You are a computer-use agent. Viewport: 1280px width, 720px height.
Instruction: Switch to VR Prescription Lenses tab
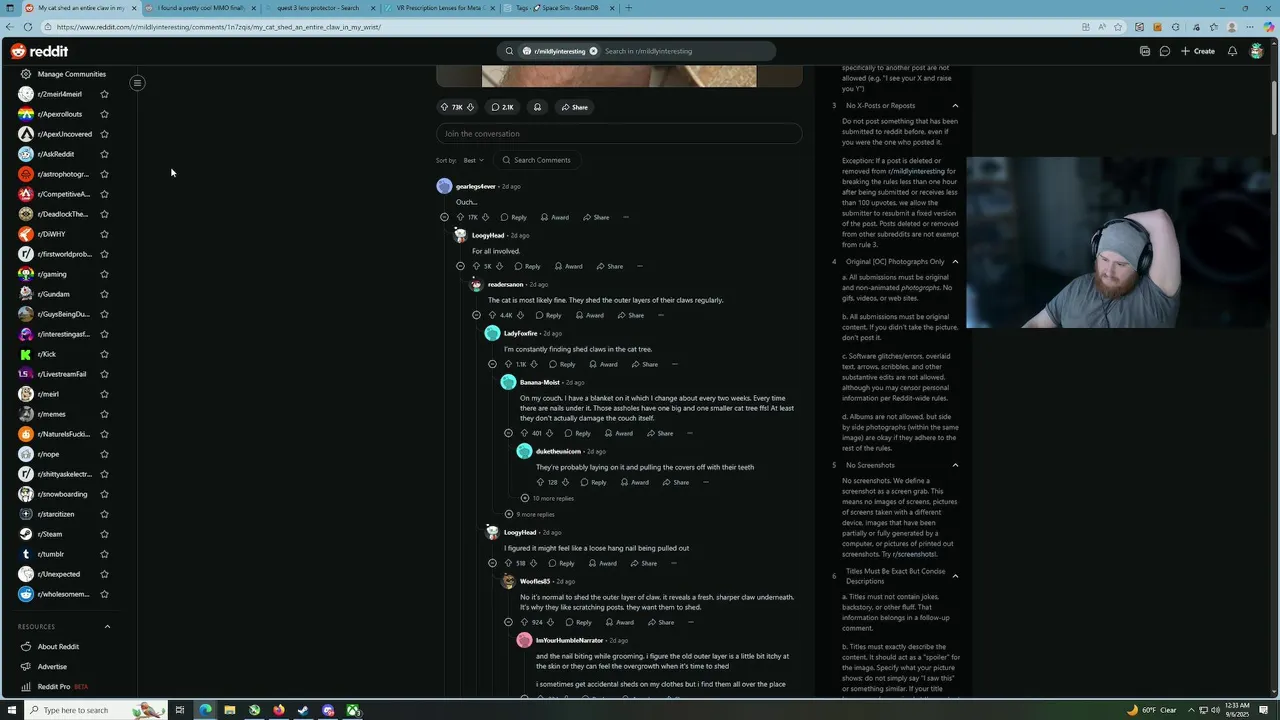439,8
